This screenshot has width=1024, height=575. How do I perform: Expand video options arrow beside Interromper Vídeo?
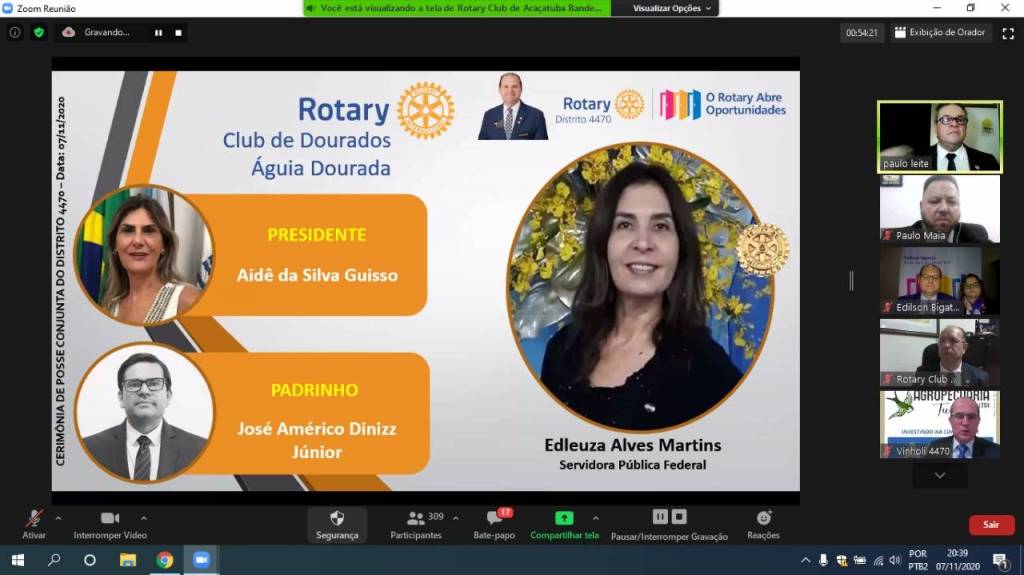coord(143,518)
